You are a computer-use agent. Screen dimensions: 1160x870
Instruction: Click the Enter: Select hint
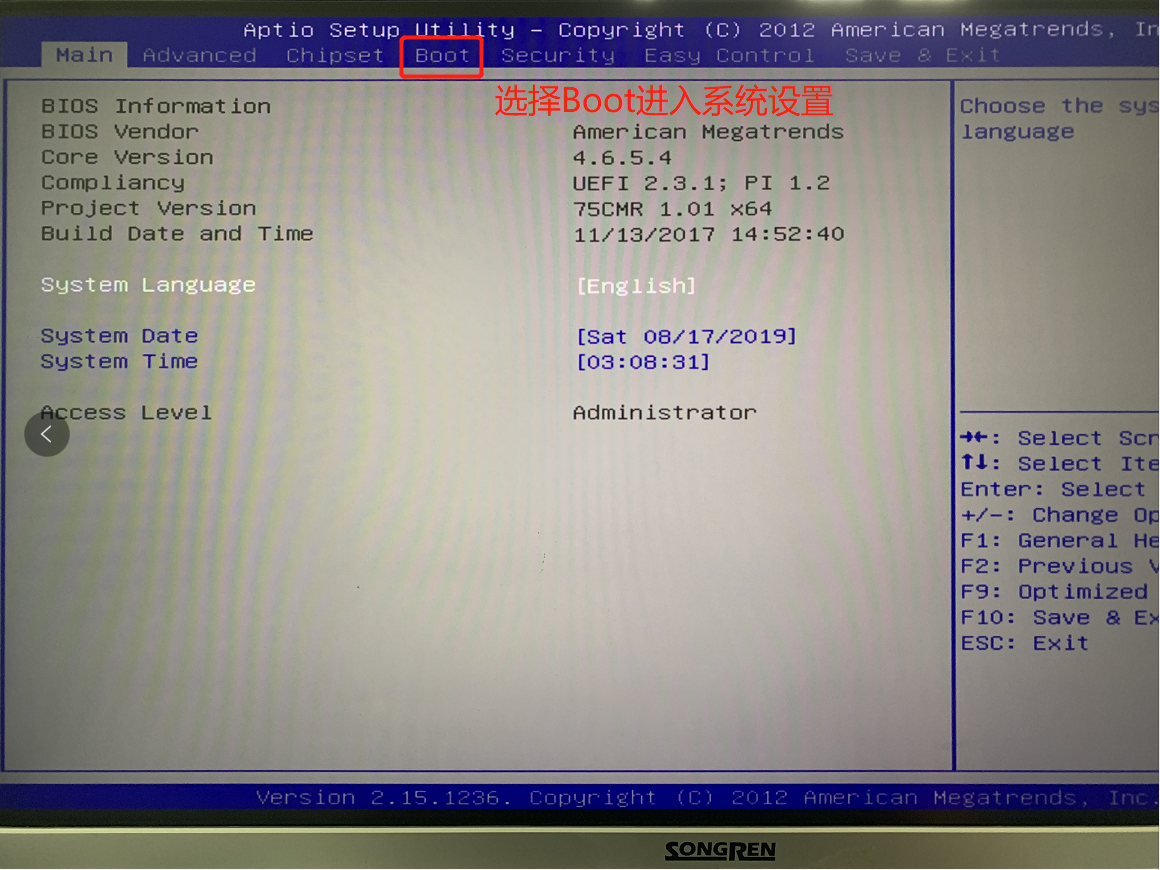coord(1053,490)
